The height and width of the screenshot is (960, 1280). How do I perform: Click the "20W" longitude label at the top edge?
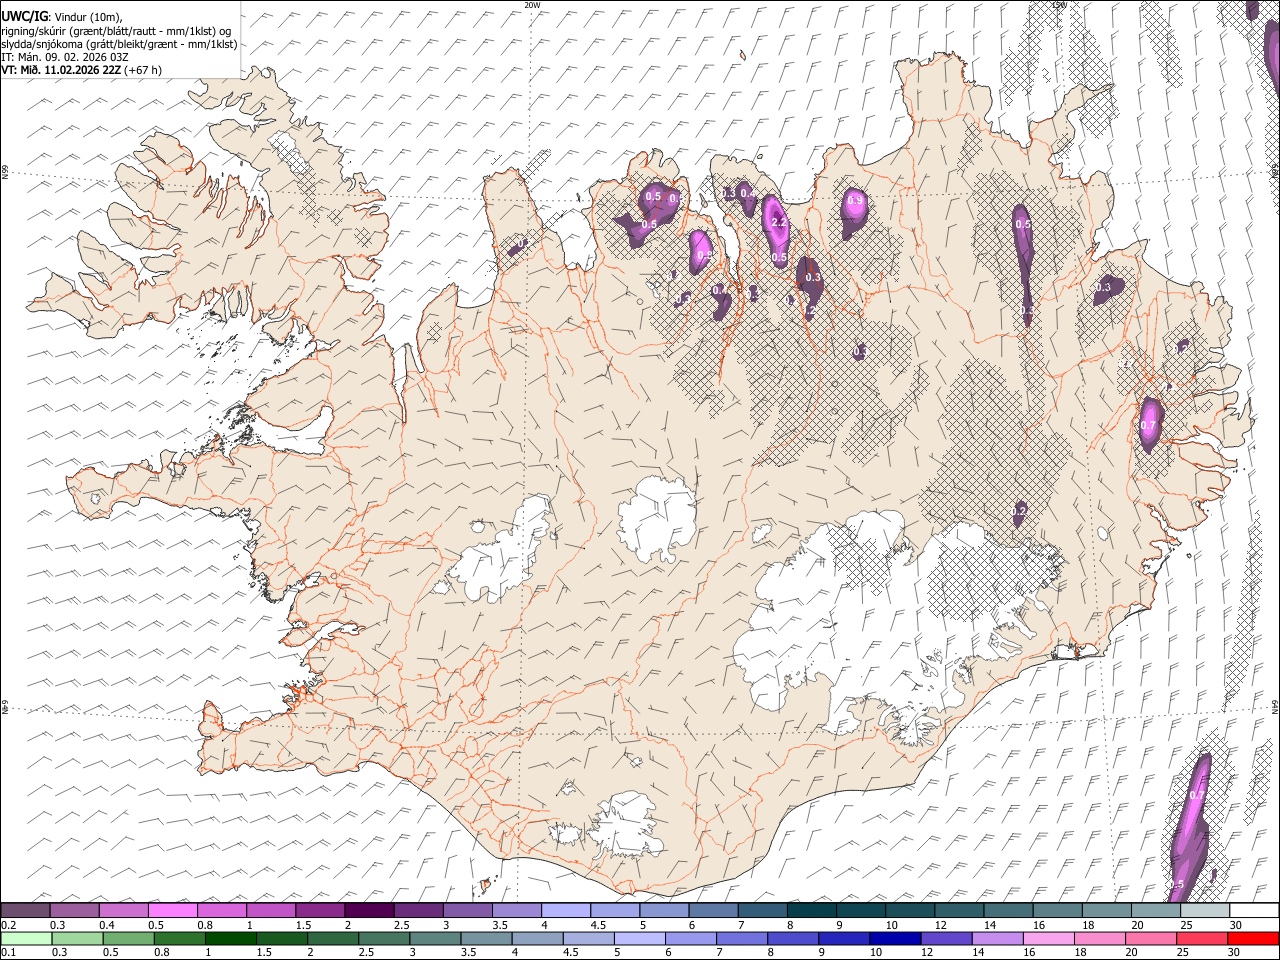[x=532, y=5]
